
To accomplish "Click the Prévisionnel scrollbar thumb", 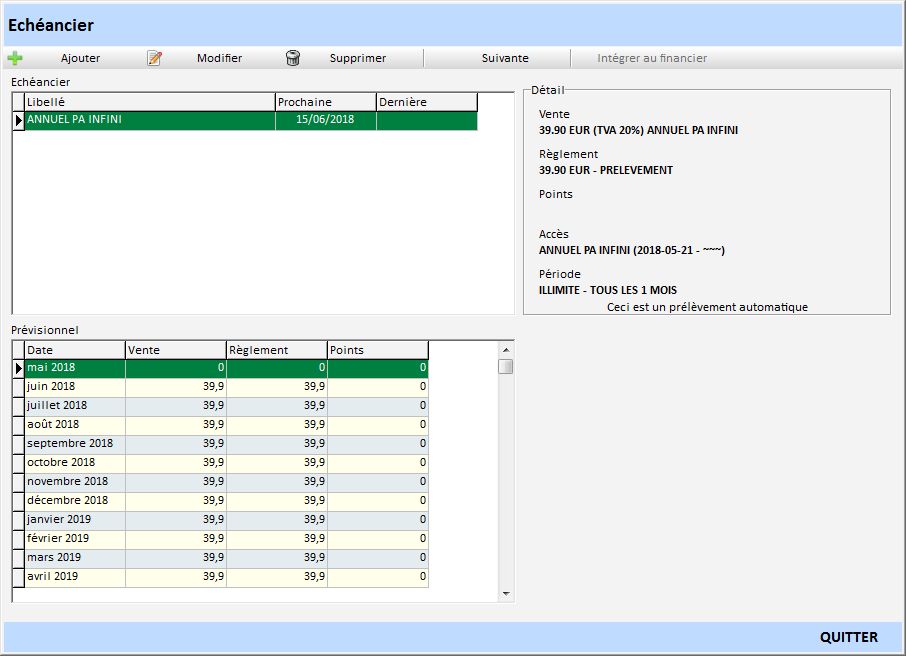I will coord(506,367).
